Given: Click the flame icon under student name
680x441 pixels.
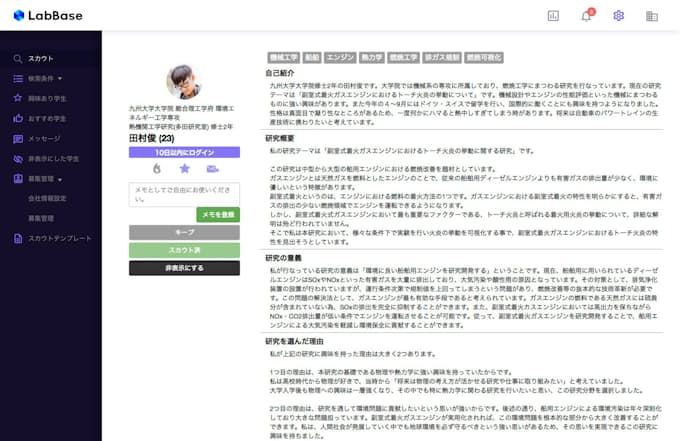Looking at the screenshot, I should click(157, 169).
